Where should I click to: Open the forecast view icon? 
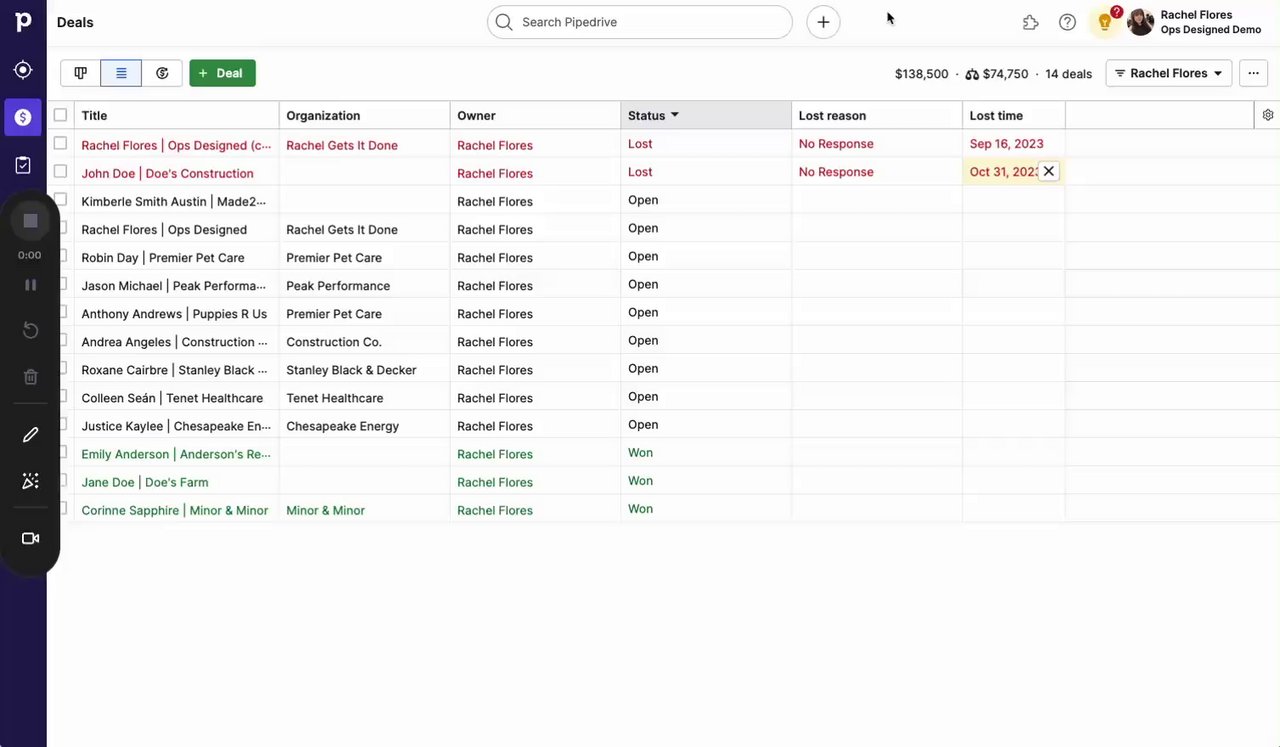[x=162, y=73]
